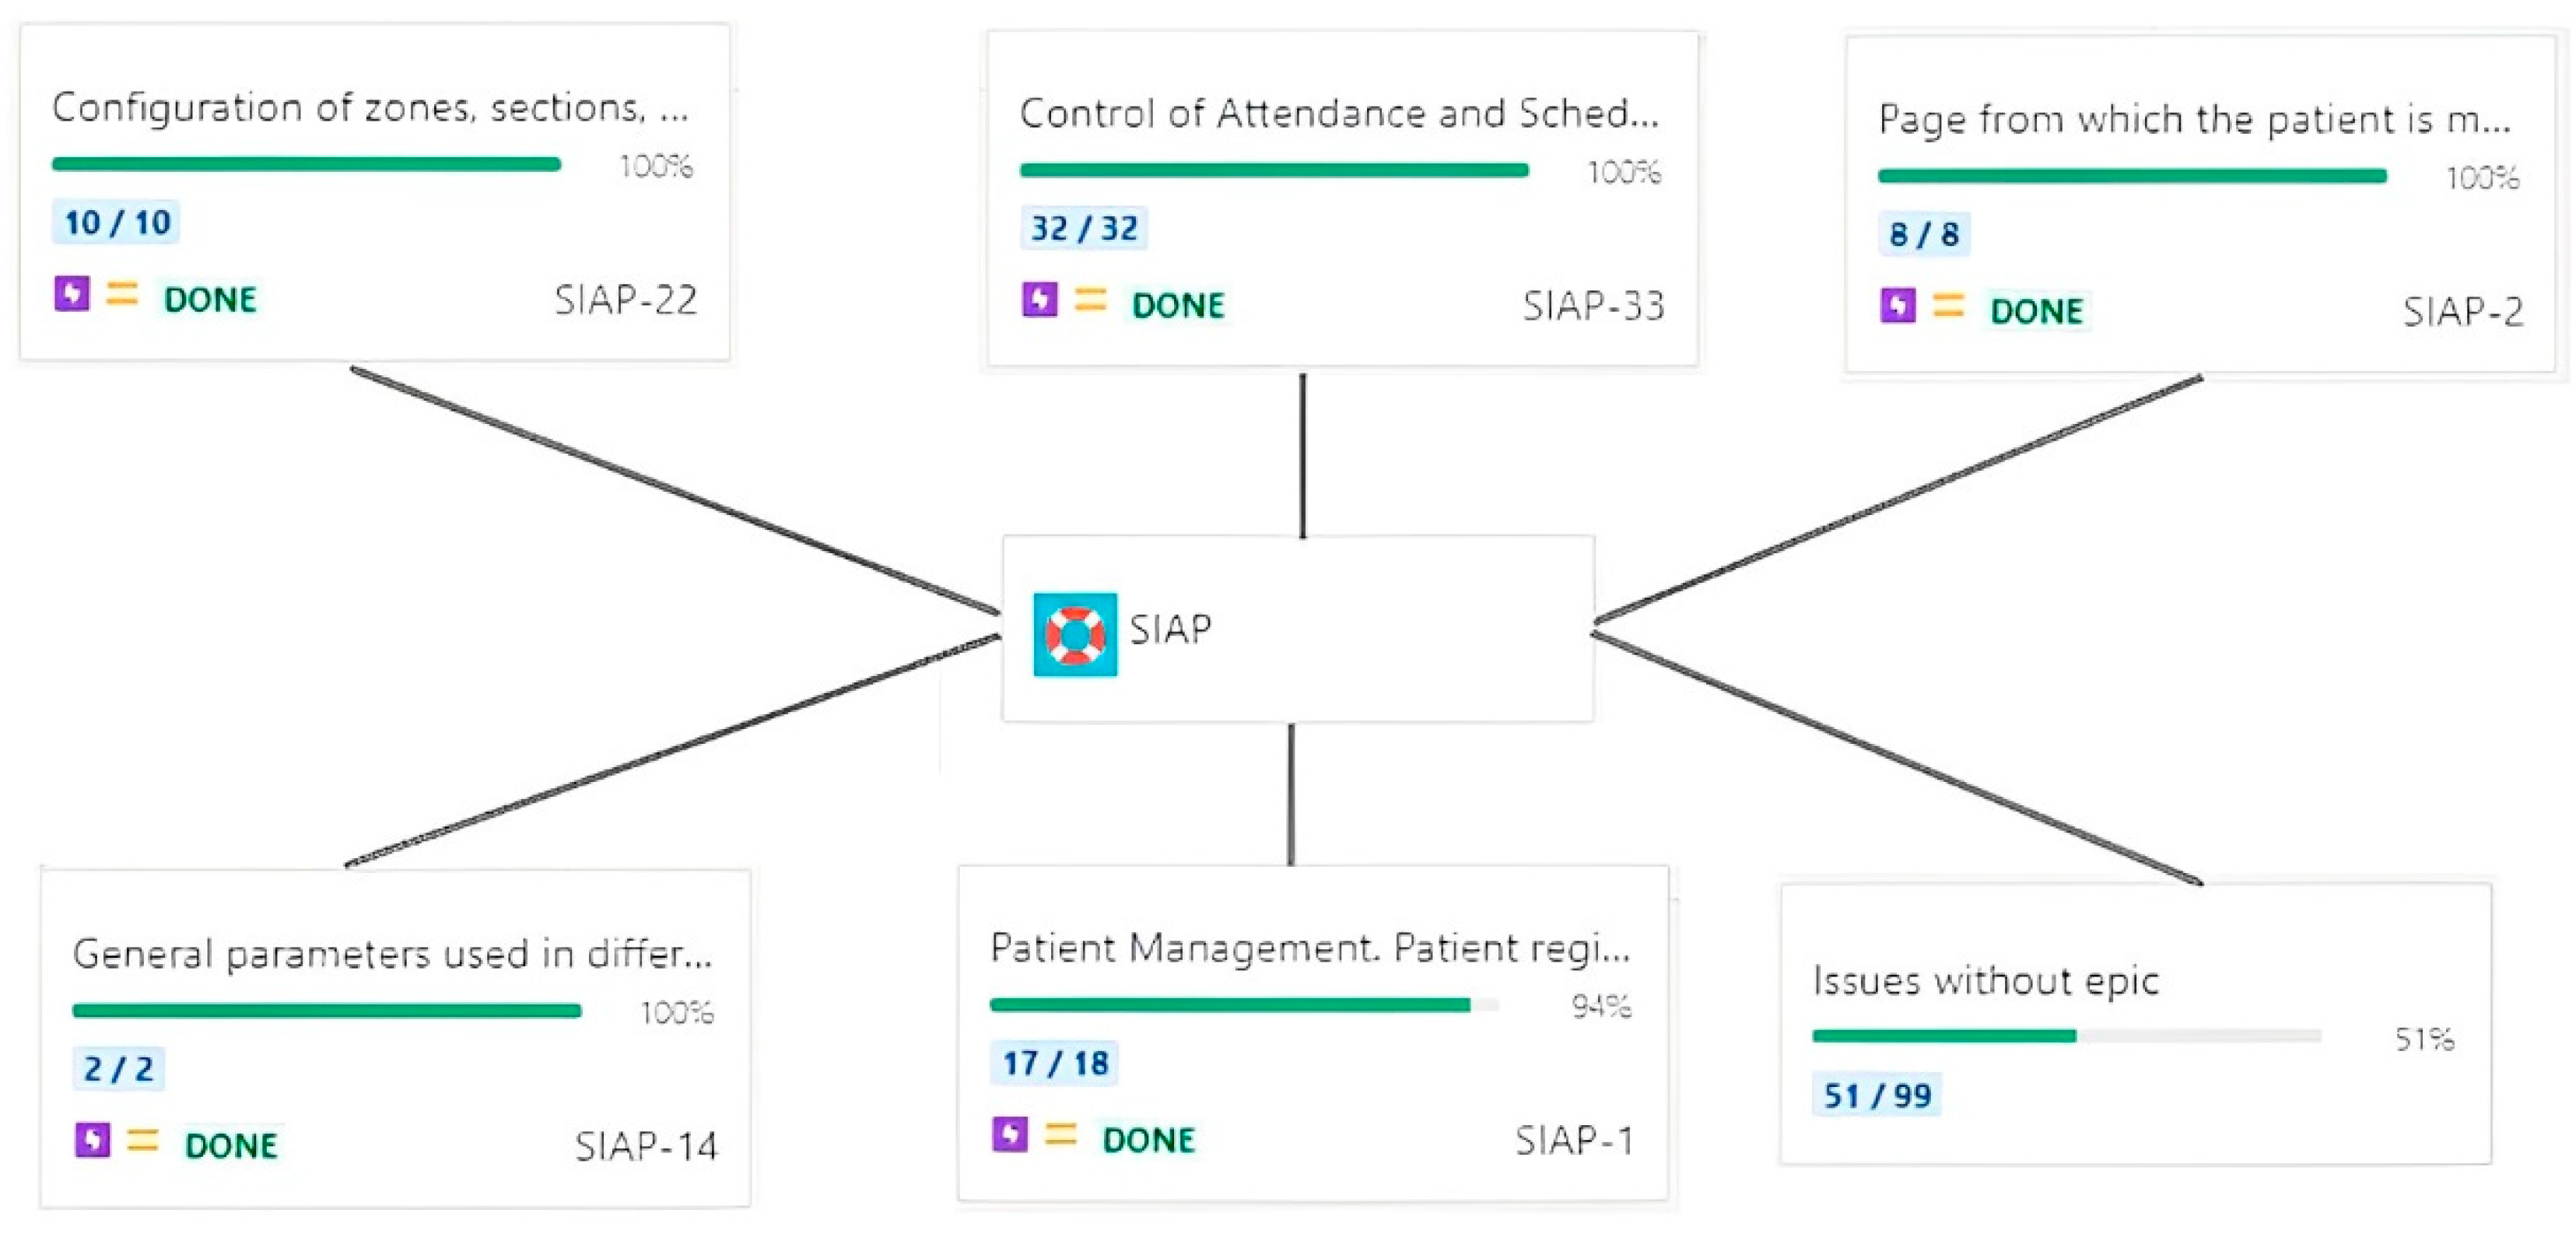Click the purple epic icon on SIAP-33

tap(1040, 300)
